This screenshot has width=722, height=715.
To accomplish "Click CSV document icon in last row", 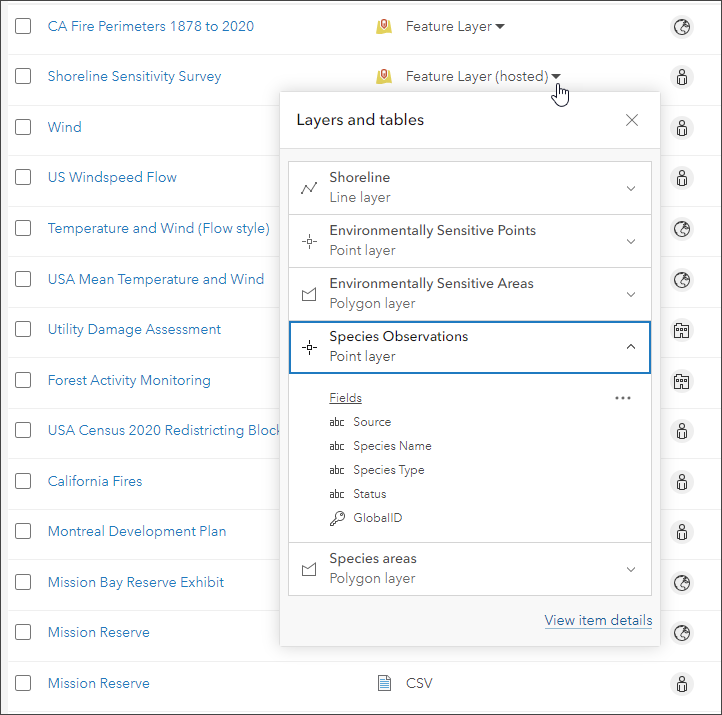I will click(384, 683).
